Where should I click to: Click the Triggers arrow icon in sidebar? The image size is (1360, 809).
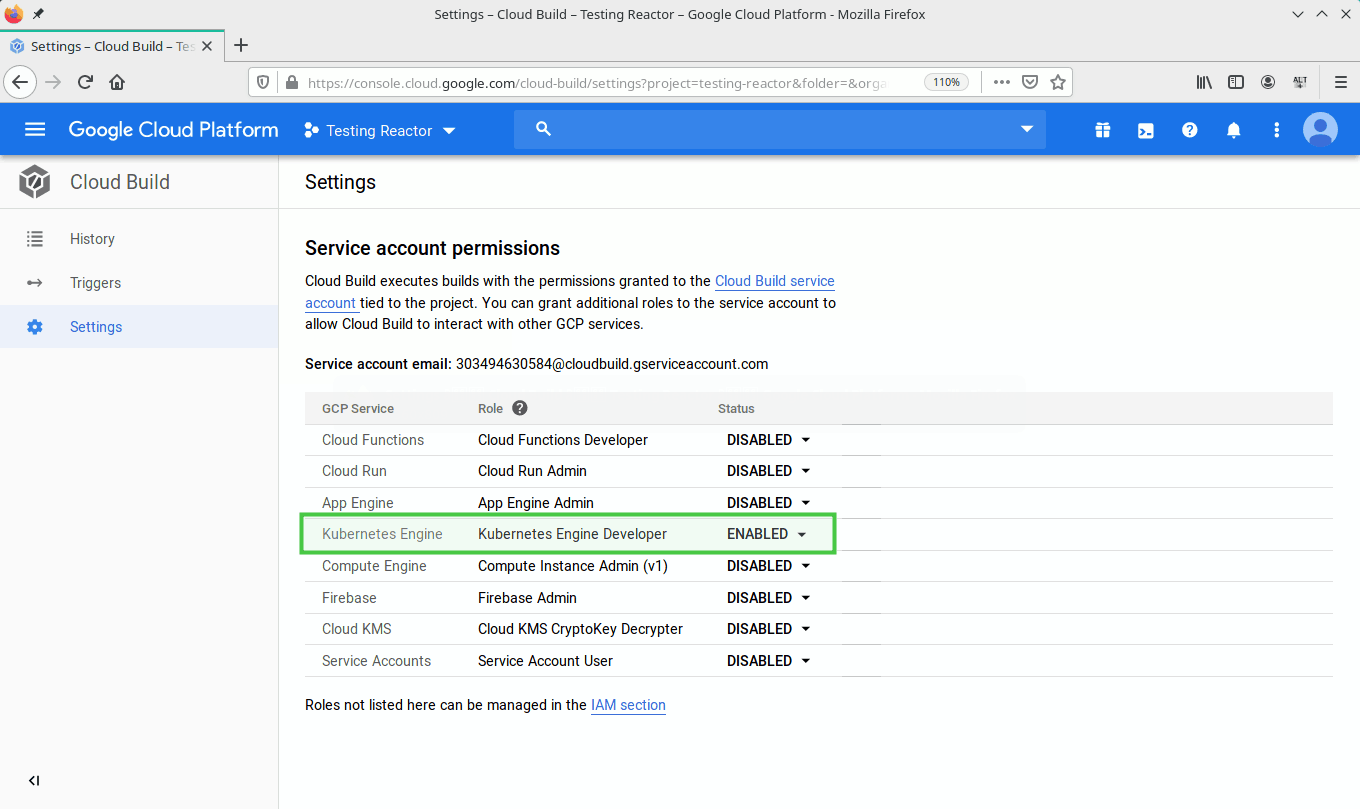[35, 283]
